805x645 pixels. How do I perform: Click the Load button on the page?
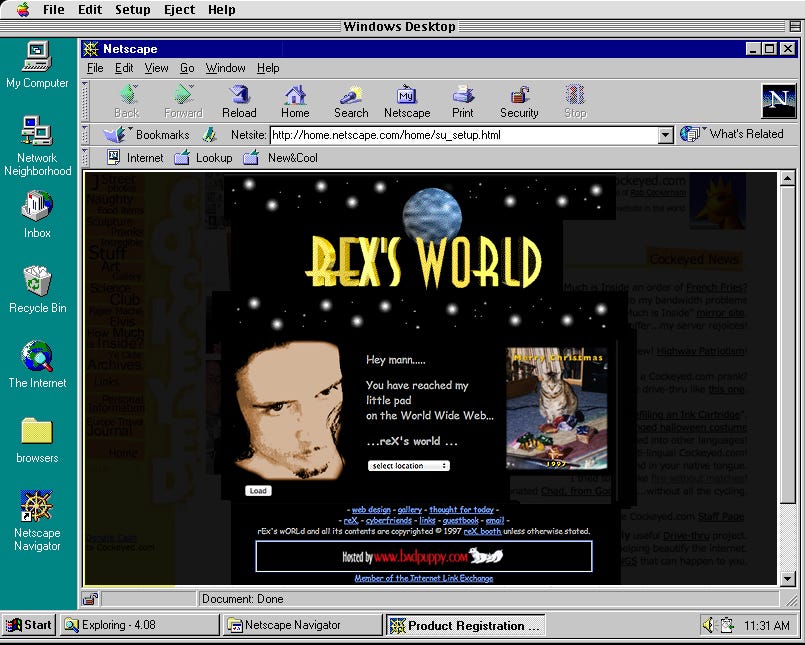258,491
